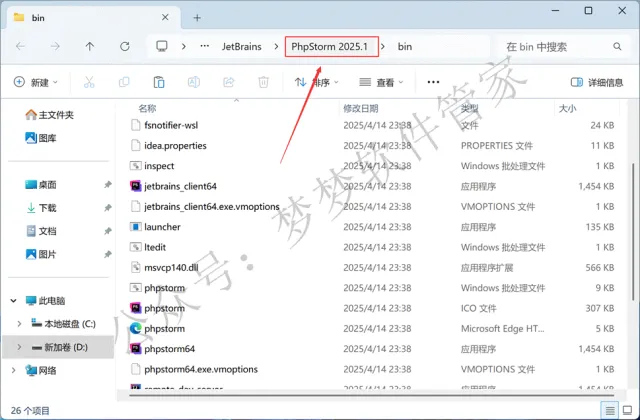Click bin in the address breadcrumb
The height and width of the screenshot is (420, 640).
click(405, 47)
